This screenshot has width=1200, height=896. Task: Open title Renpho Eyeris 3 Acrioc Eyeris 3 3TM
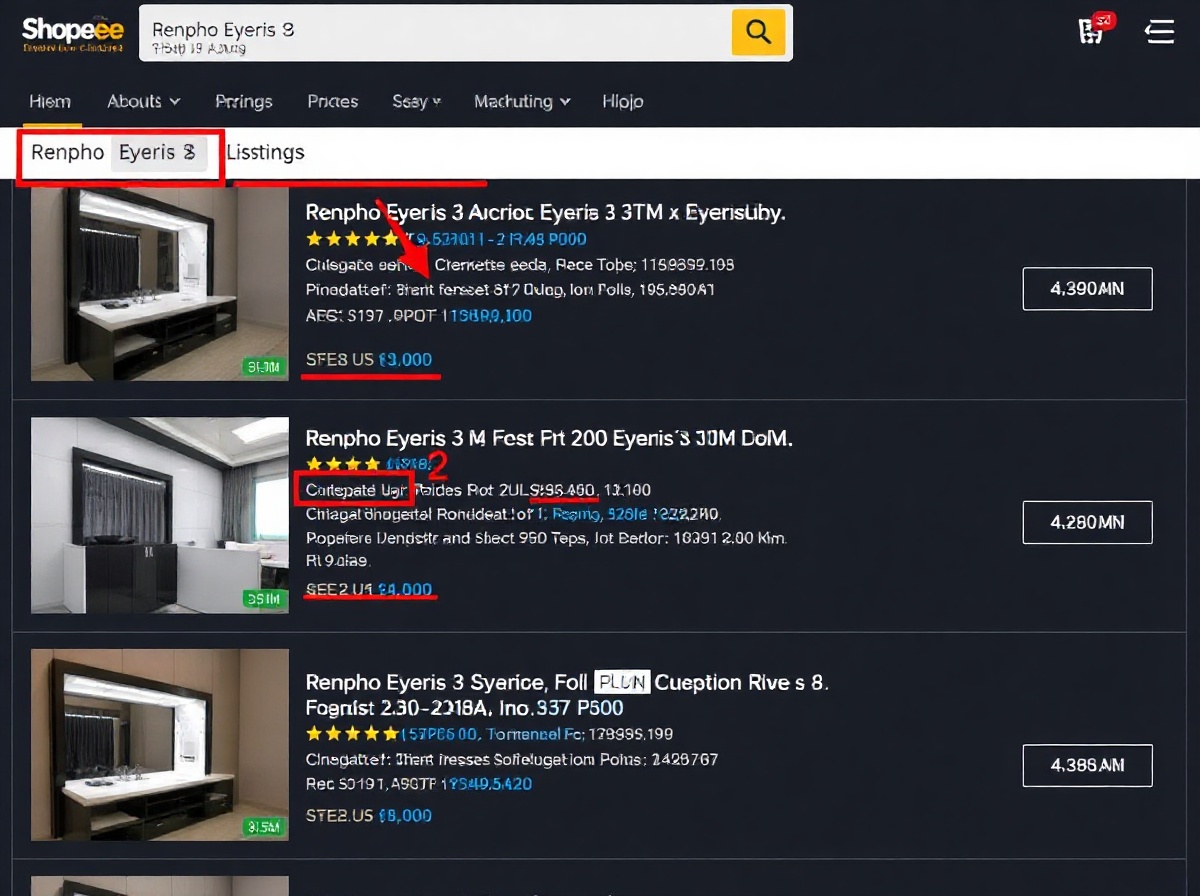click(x=545, y=213)
